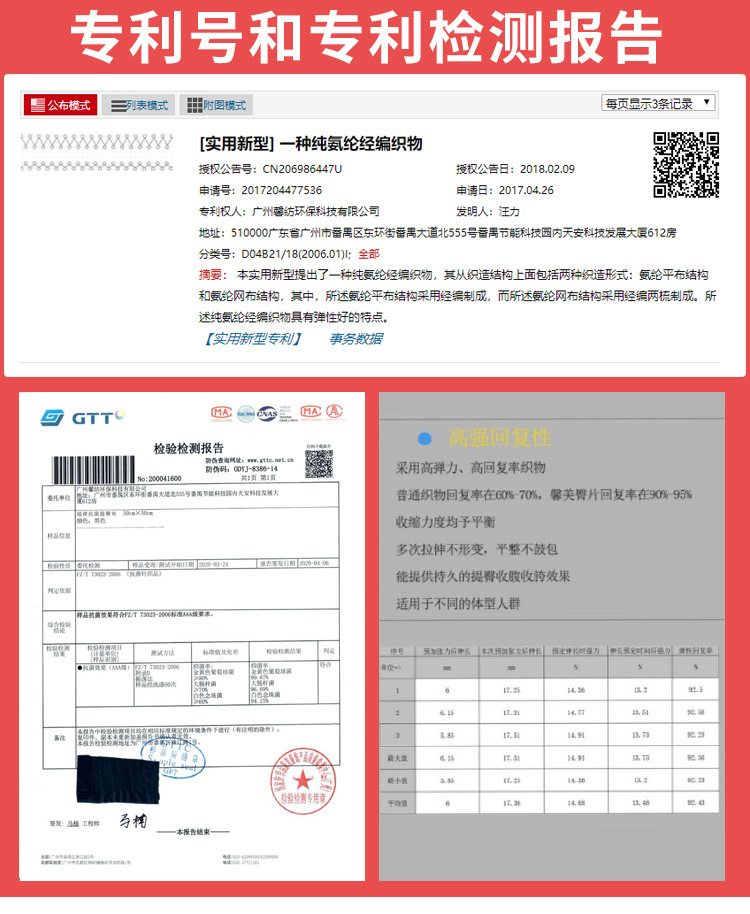Click the first CMA certification mark
Image resolution: width=750 pixels, height=914 pixels.
tap(221, 413)
